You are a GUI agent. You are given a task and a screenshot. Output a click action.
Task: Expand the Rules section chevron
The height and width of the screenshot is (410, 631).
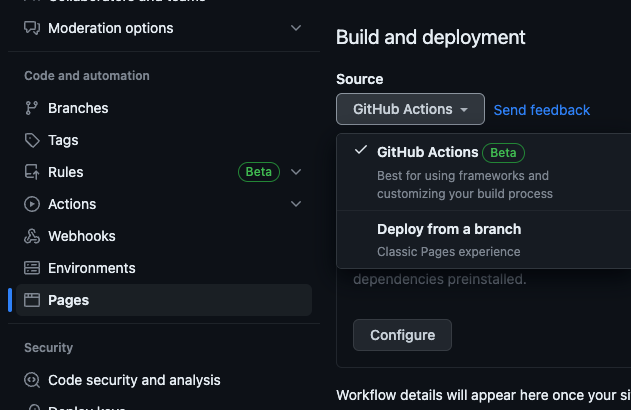[296, 172]
